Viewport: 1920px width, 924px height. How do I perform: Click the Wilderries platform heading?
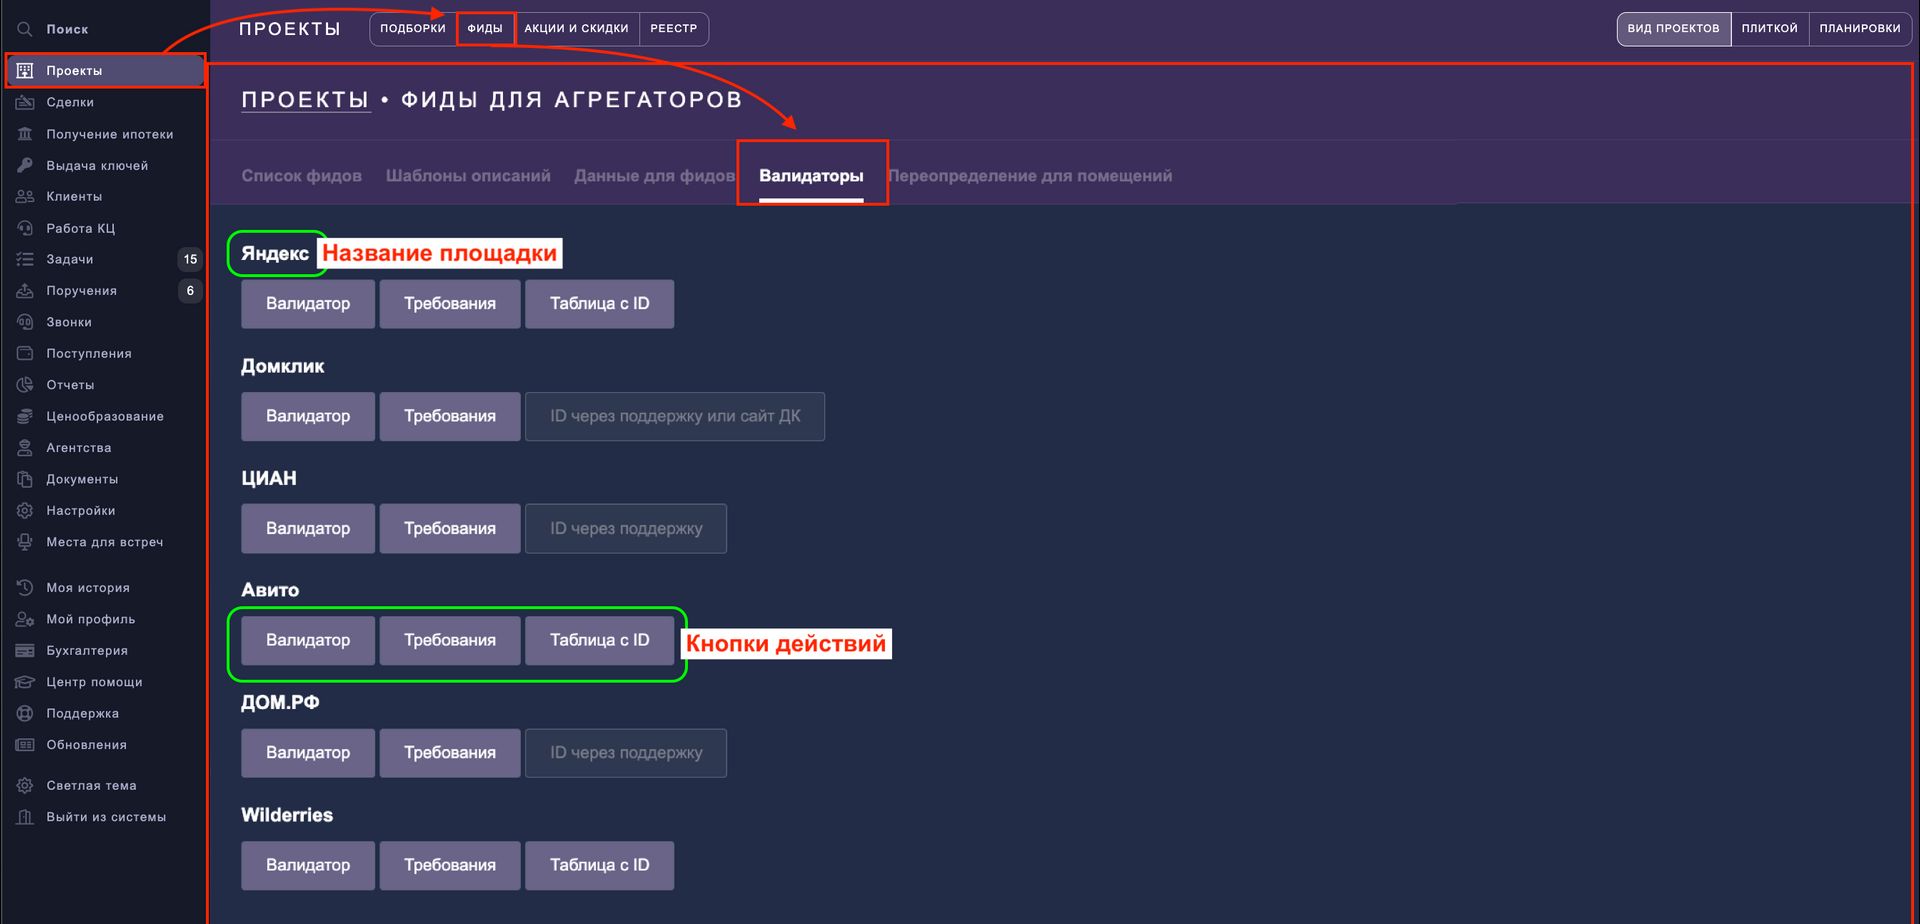tap(287, 815)
